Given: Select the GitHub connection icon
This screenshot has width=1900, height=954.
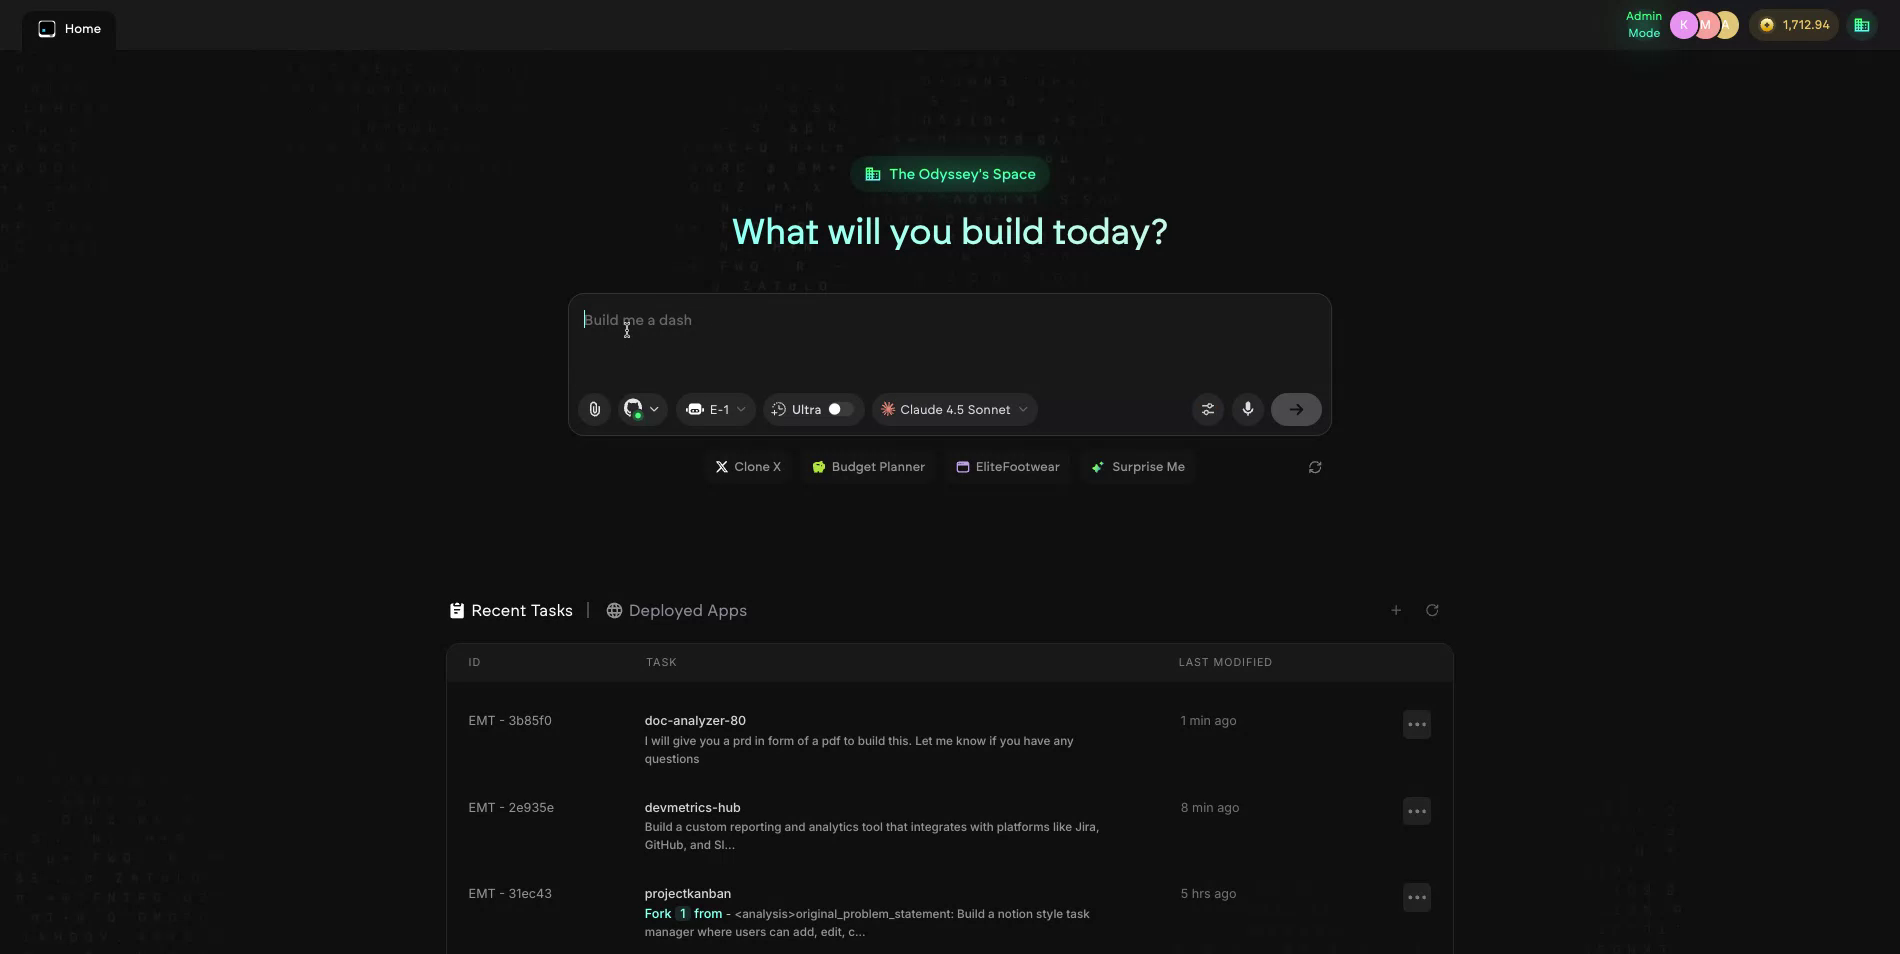Looking at the screenshot, I should (631, 409).
